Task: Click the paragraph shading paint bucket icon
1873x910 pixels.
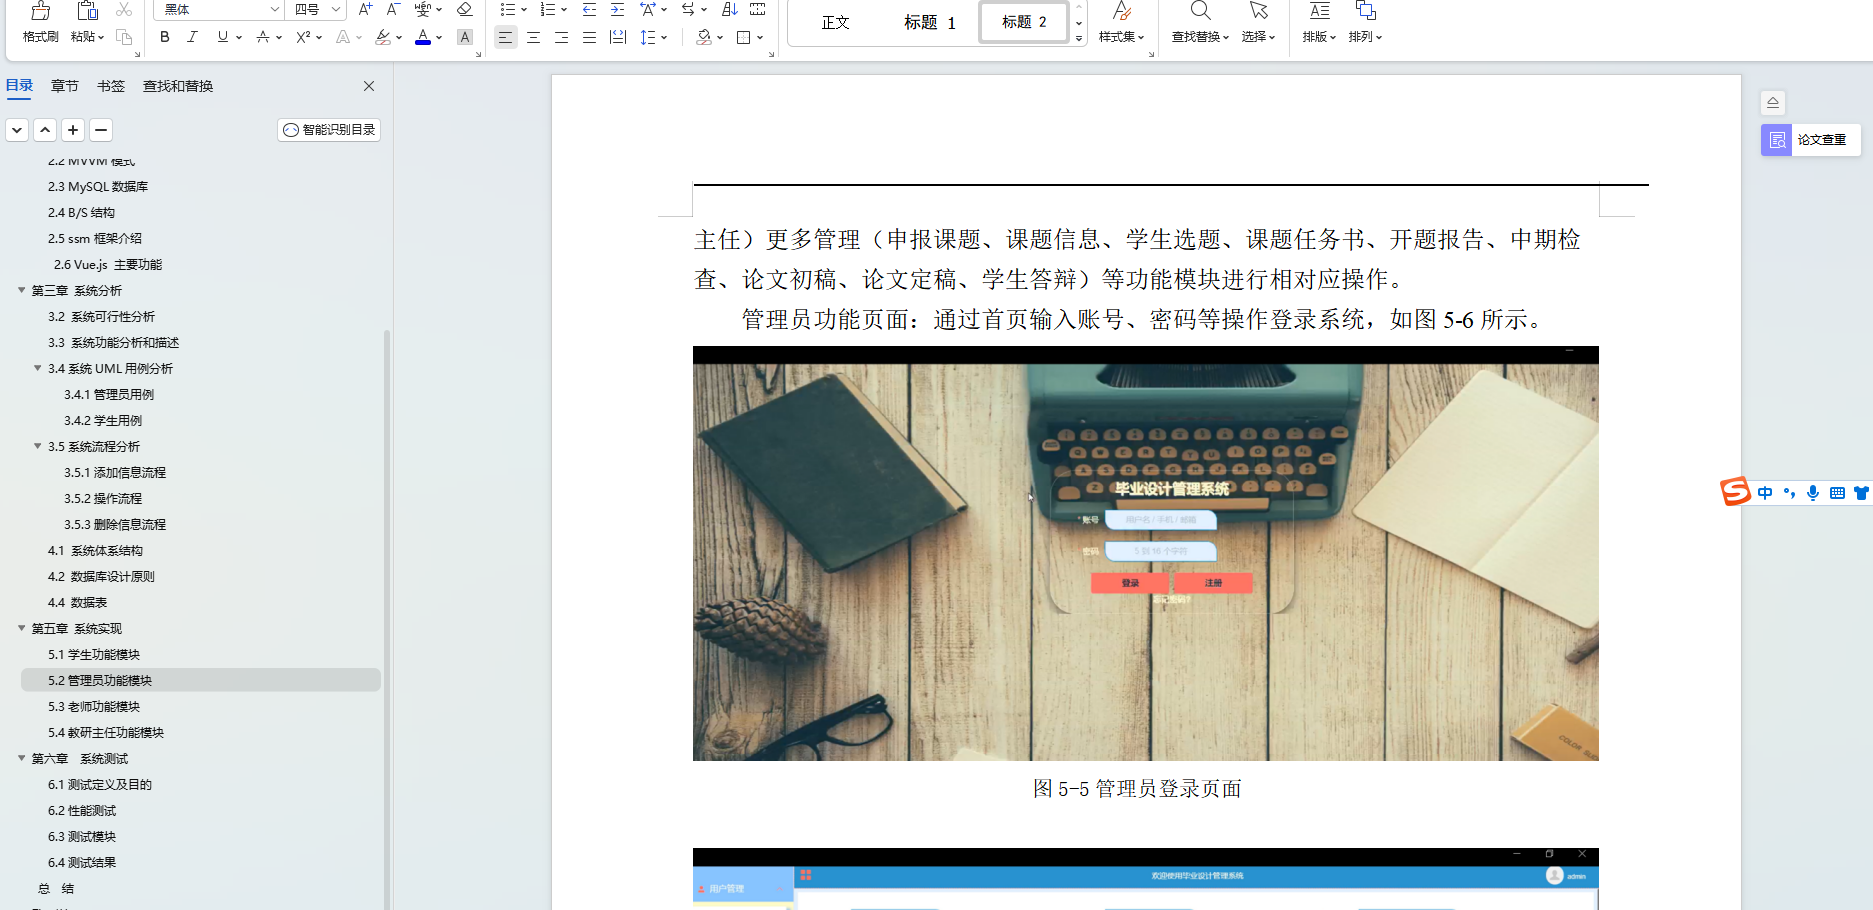Action: click(x=704, y=37)
